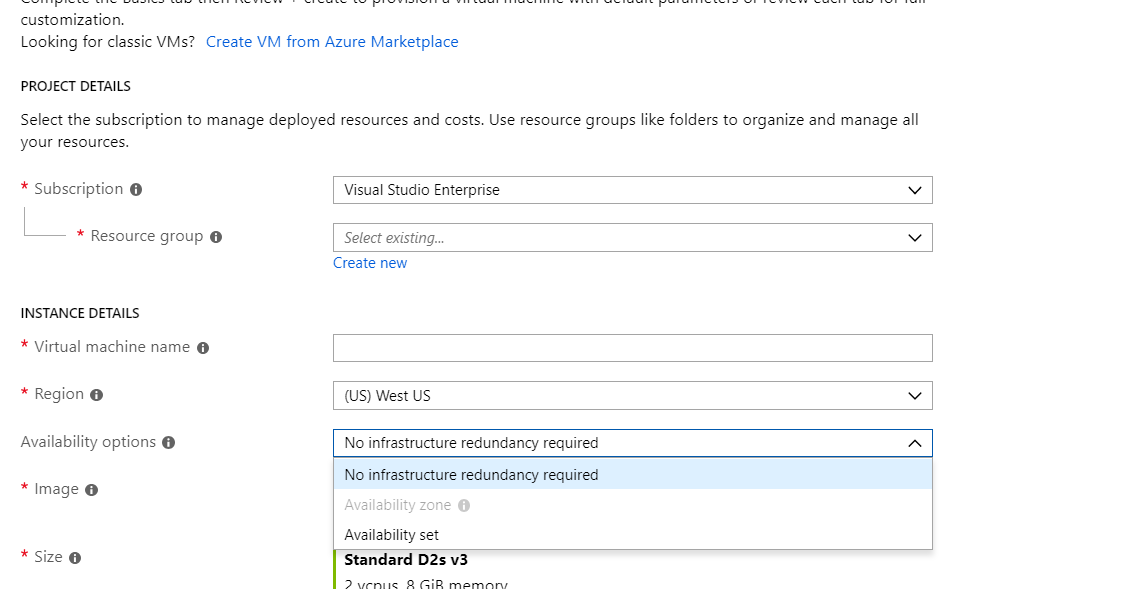Click Create new resource group link
This screenshot has width=1122, height=589.
(x=370, y=263)
